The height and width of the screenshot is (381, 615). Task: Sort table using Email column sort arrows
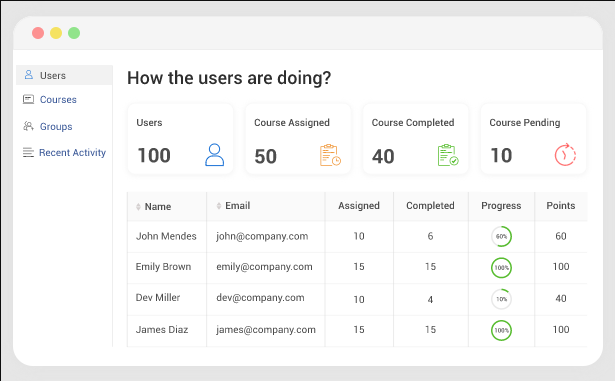point(219,206)
